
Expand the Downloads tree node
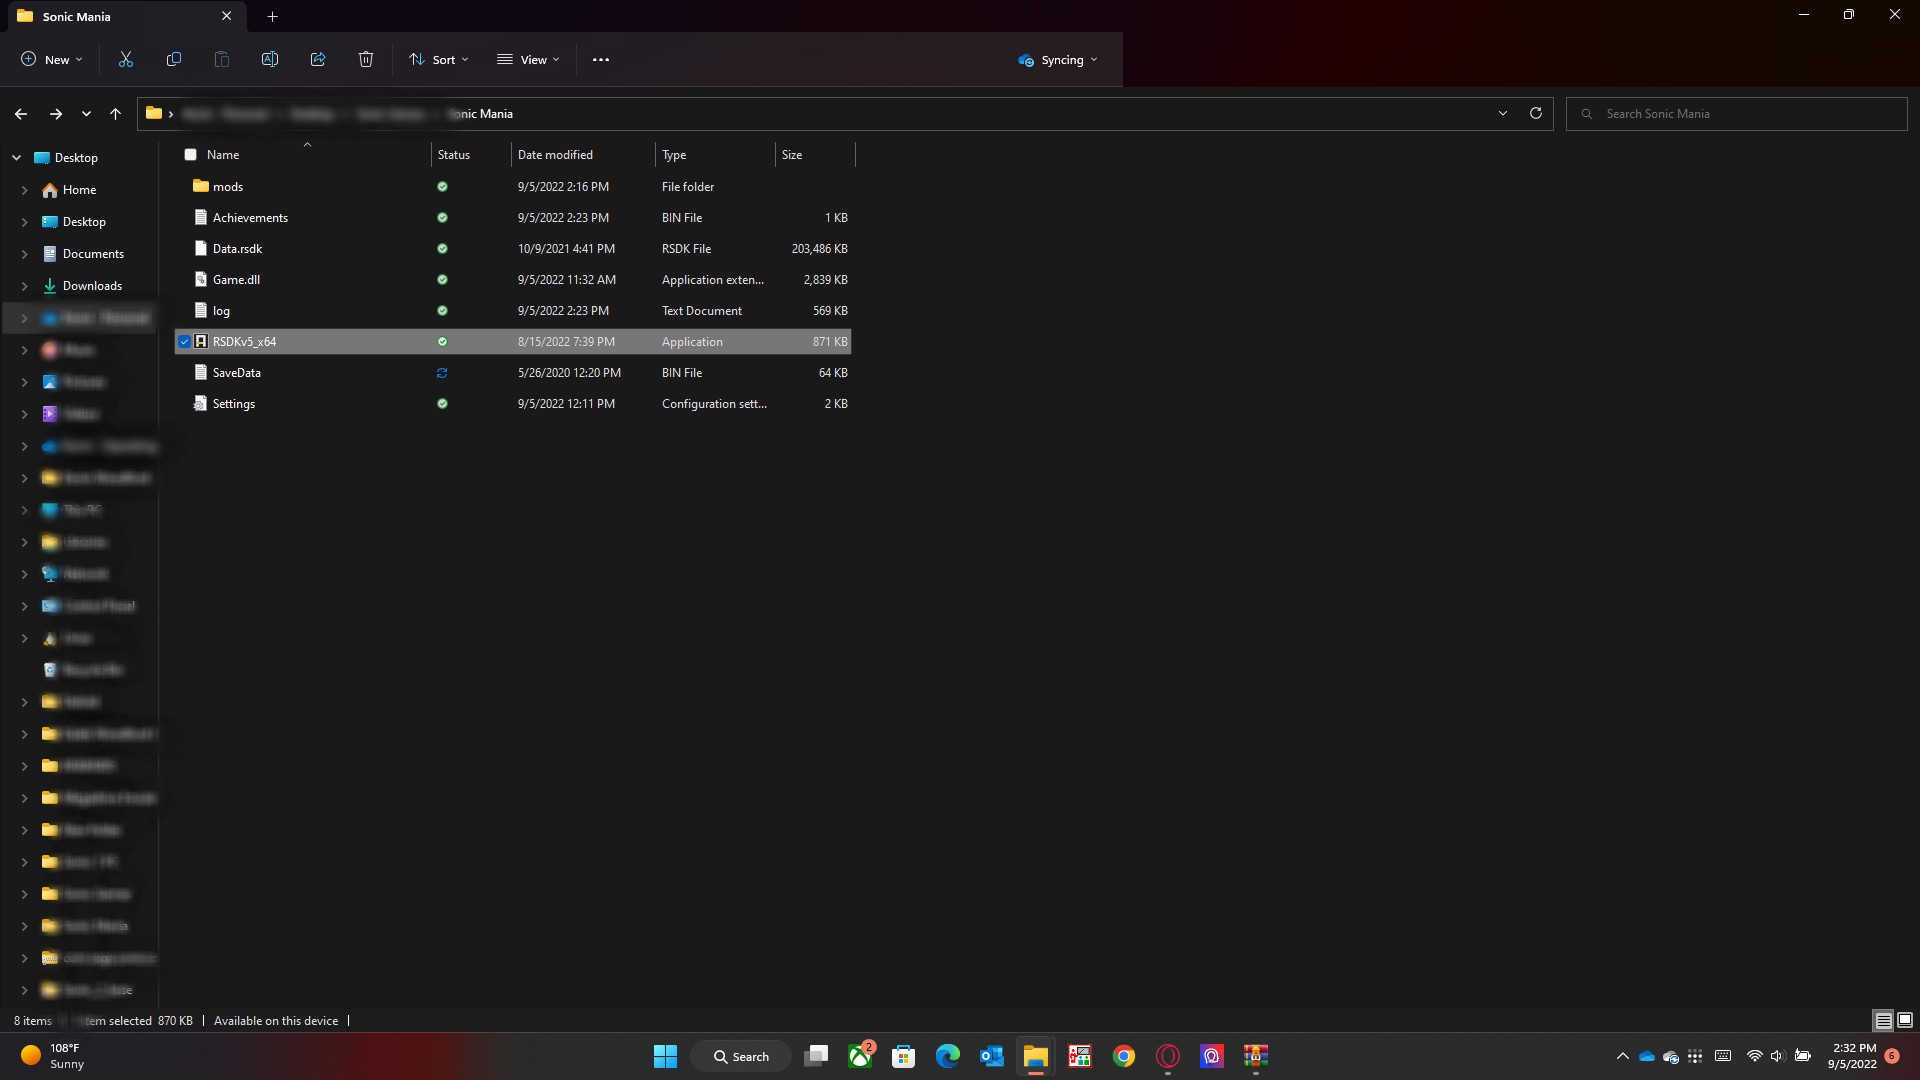(25, 286)
